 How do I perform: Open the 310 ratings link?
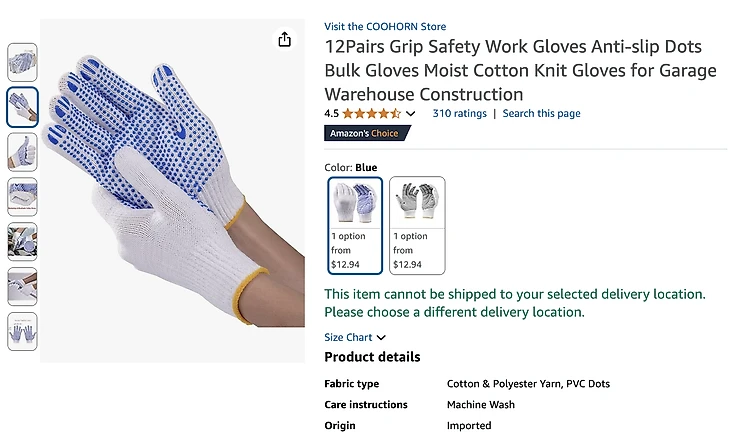(460, 114)
